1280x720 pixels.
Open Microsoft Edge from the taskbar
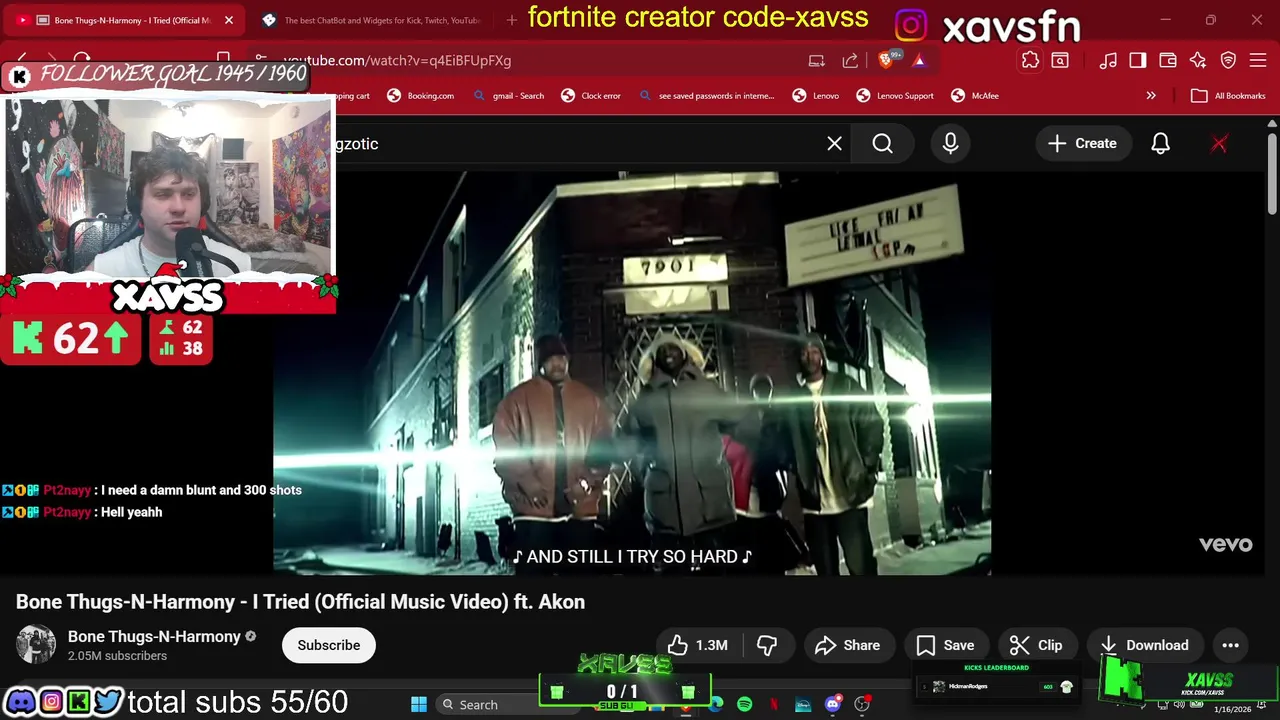point(716,704)
